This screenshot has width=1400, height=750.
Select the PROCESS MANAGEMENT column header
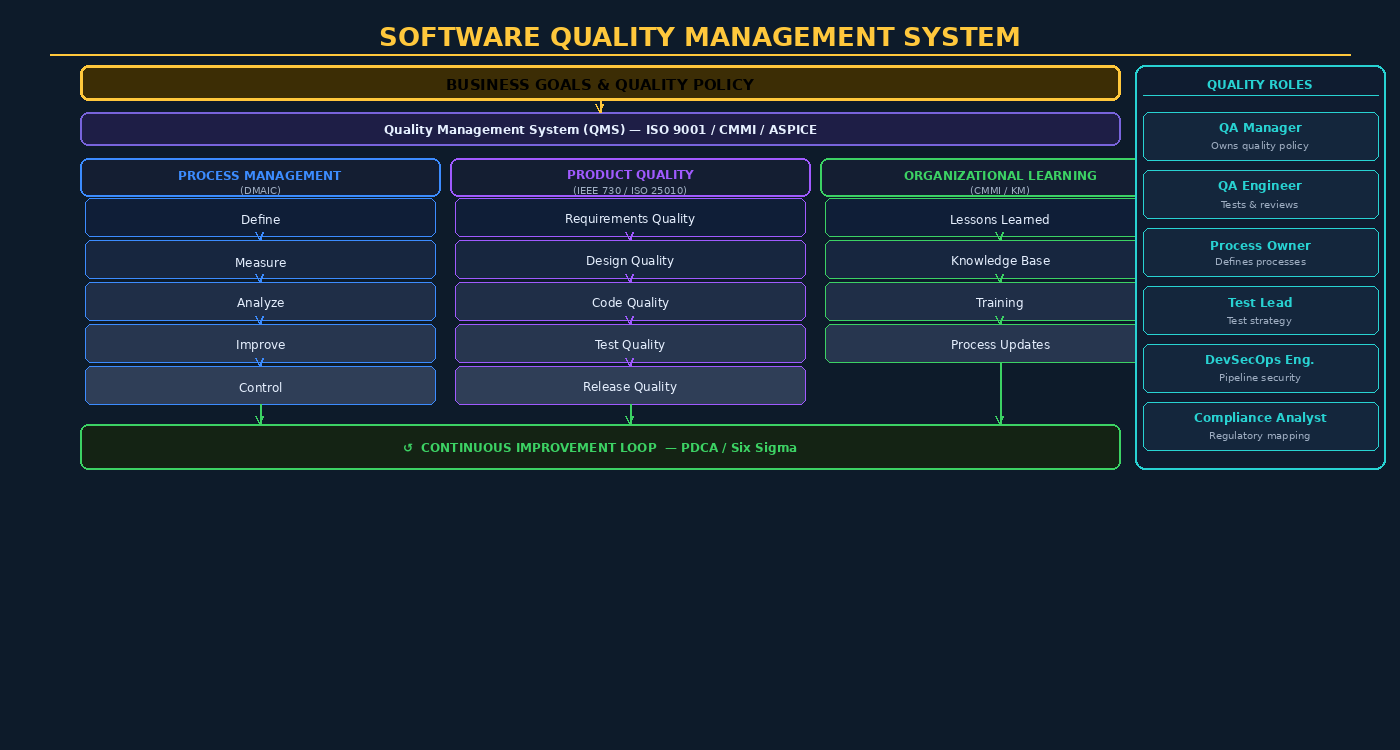[260, 177]
